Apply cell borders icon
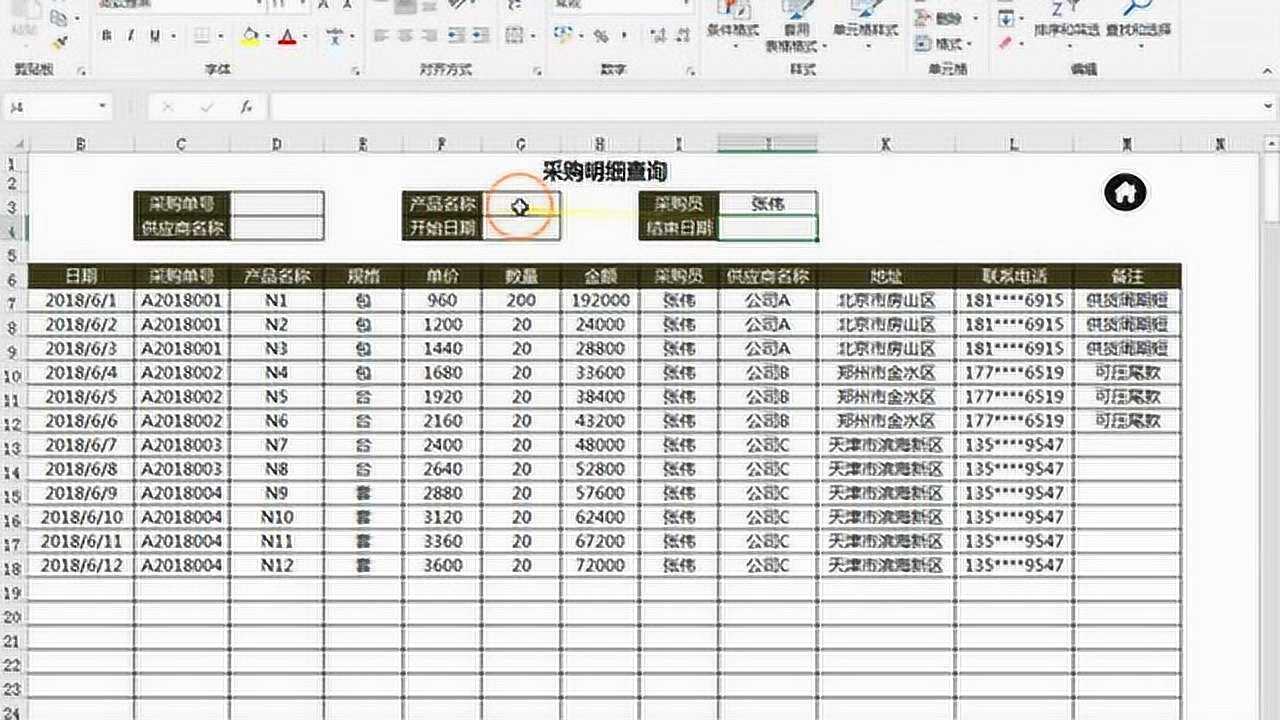 [201, 36]
